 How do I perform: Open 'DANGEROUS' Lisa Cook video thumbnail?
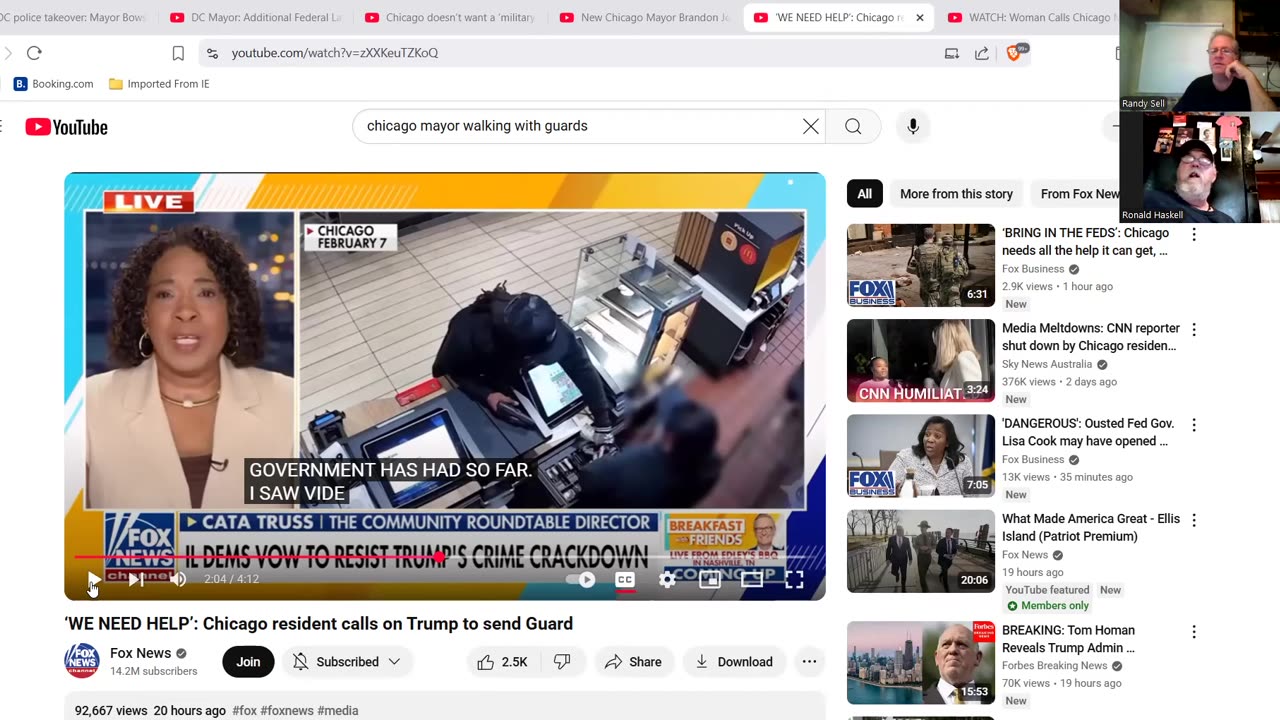pyautogui.click(x=921, y=456)
